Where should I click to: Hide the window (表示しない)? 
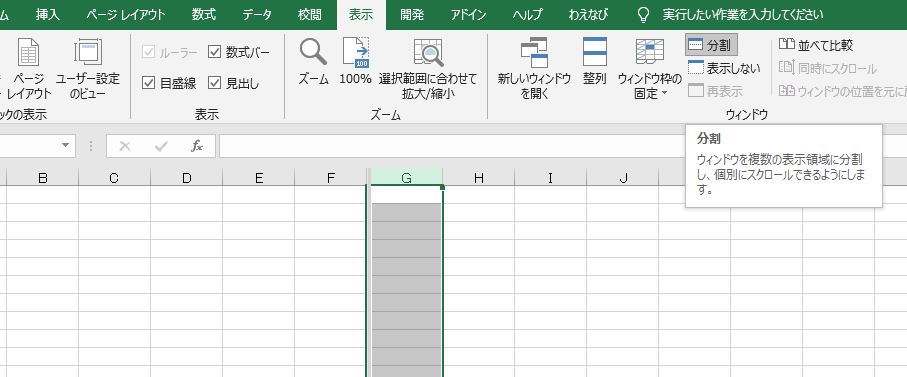[x=724, y=68]
